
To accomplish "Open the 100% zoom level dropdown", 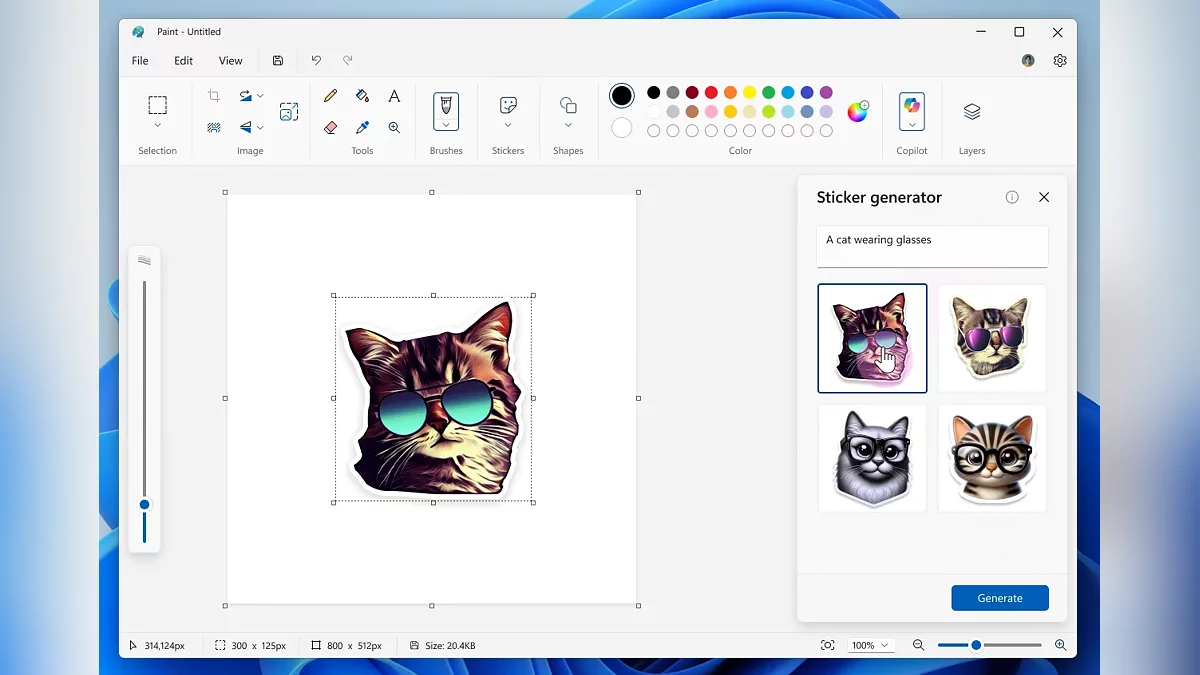I will [870, 646].
